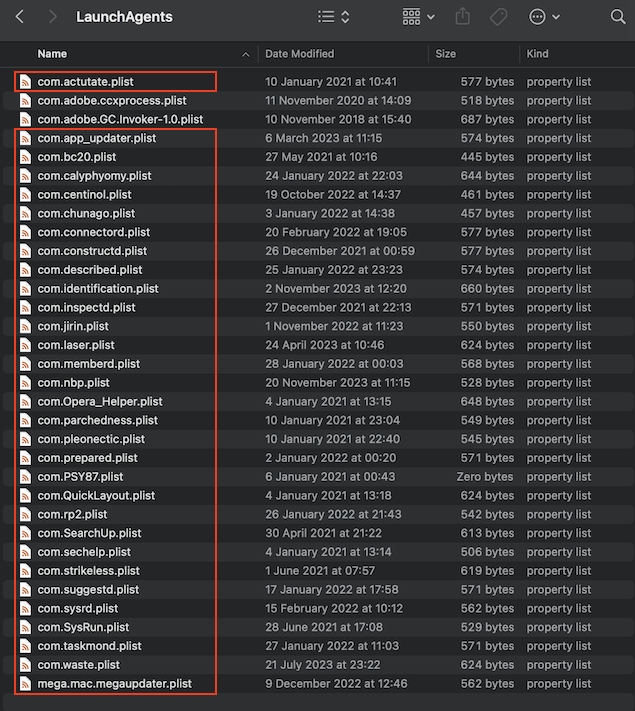Image resolution: width=635 pixels, height=711 pixels.
Task: Click the 660 bytes size cell
Action: point(488,289)
